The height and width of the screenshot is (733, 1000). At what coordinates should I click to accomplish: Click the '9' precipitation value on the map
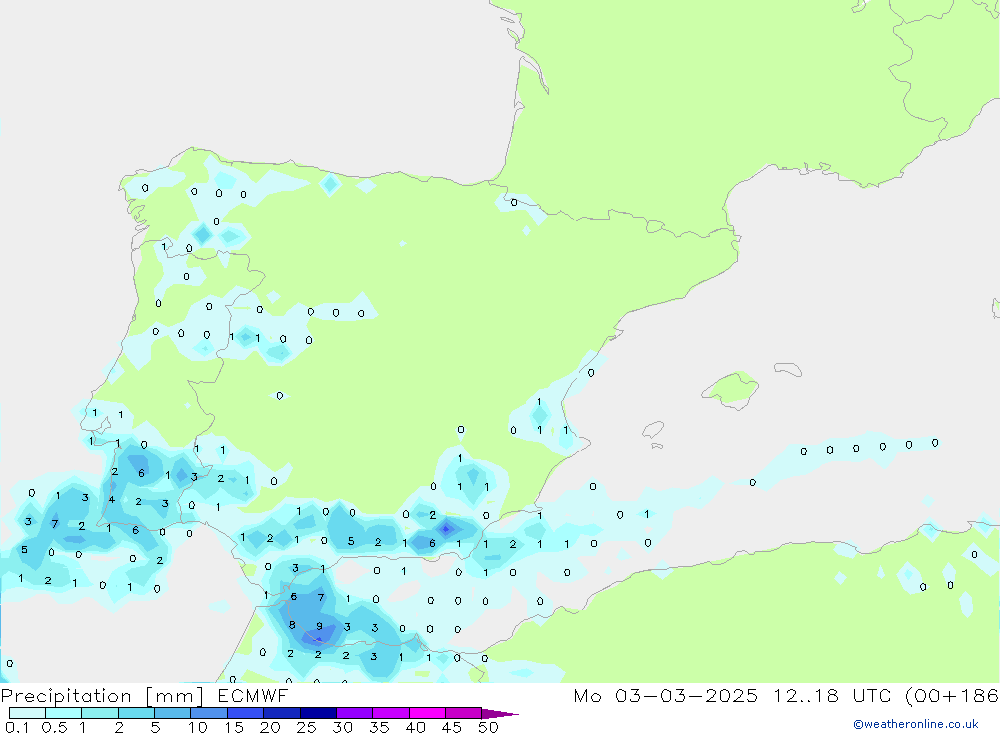tap(320, 626)
